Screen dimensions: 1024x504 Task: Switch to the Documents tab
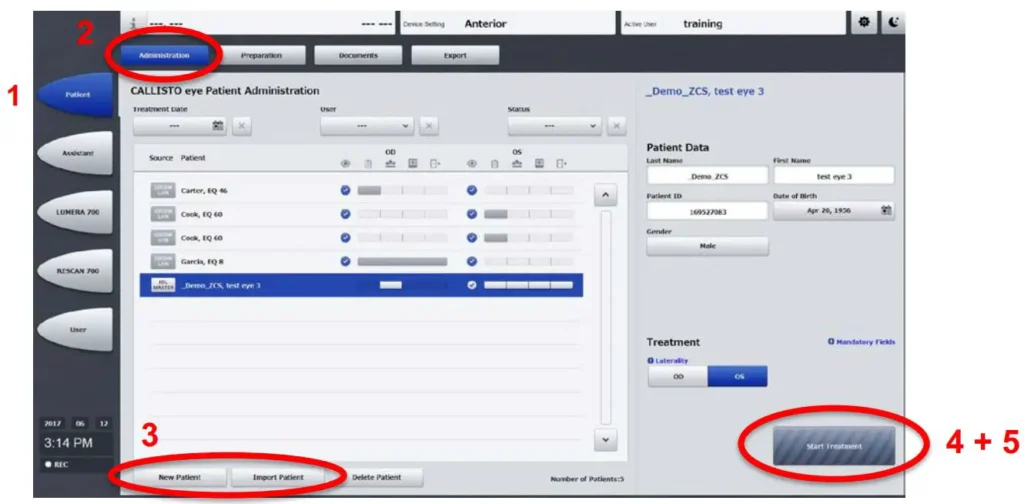click(358, 55)
